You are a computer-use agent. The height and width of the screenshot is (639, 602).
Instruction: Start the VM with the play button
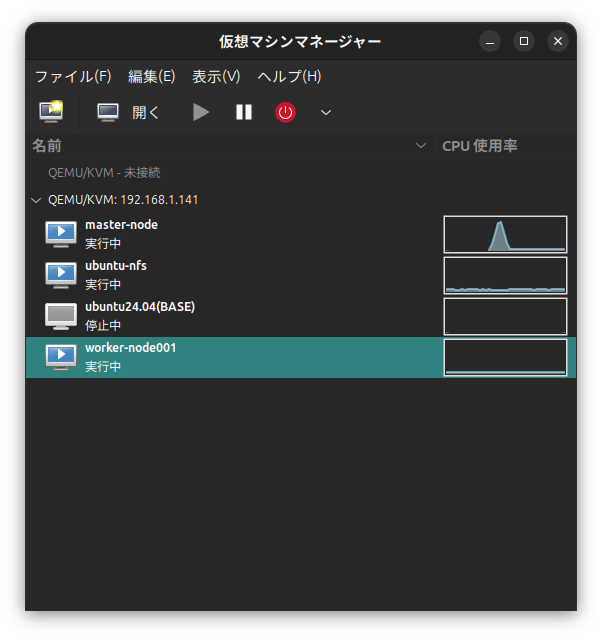(x=201, y=112)
